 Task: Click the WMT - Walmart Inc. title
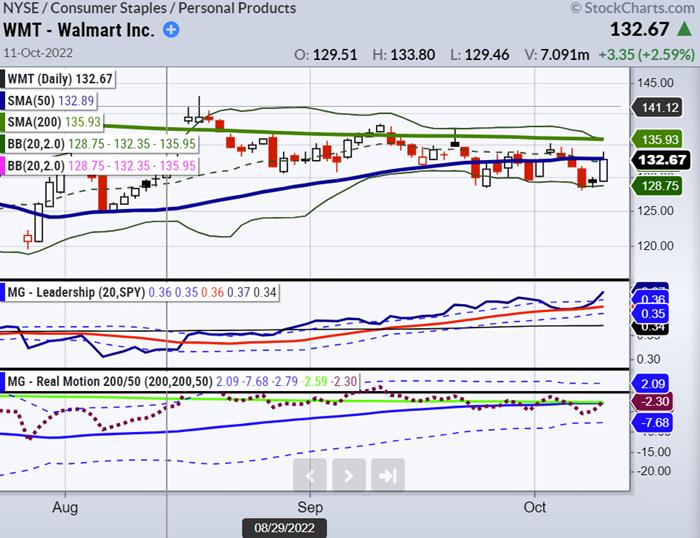(78, 30)
